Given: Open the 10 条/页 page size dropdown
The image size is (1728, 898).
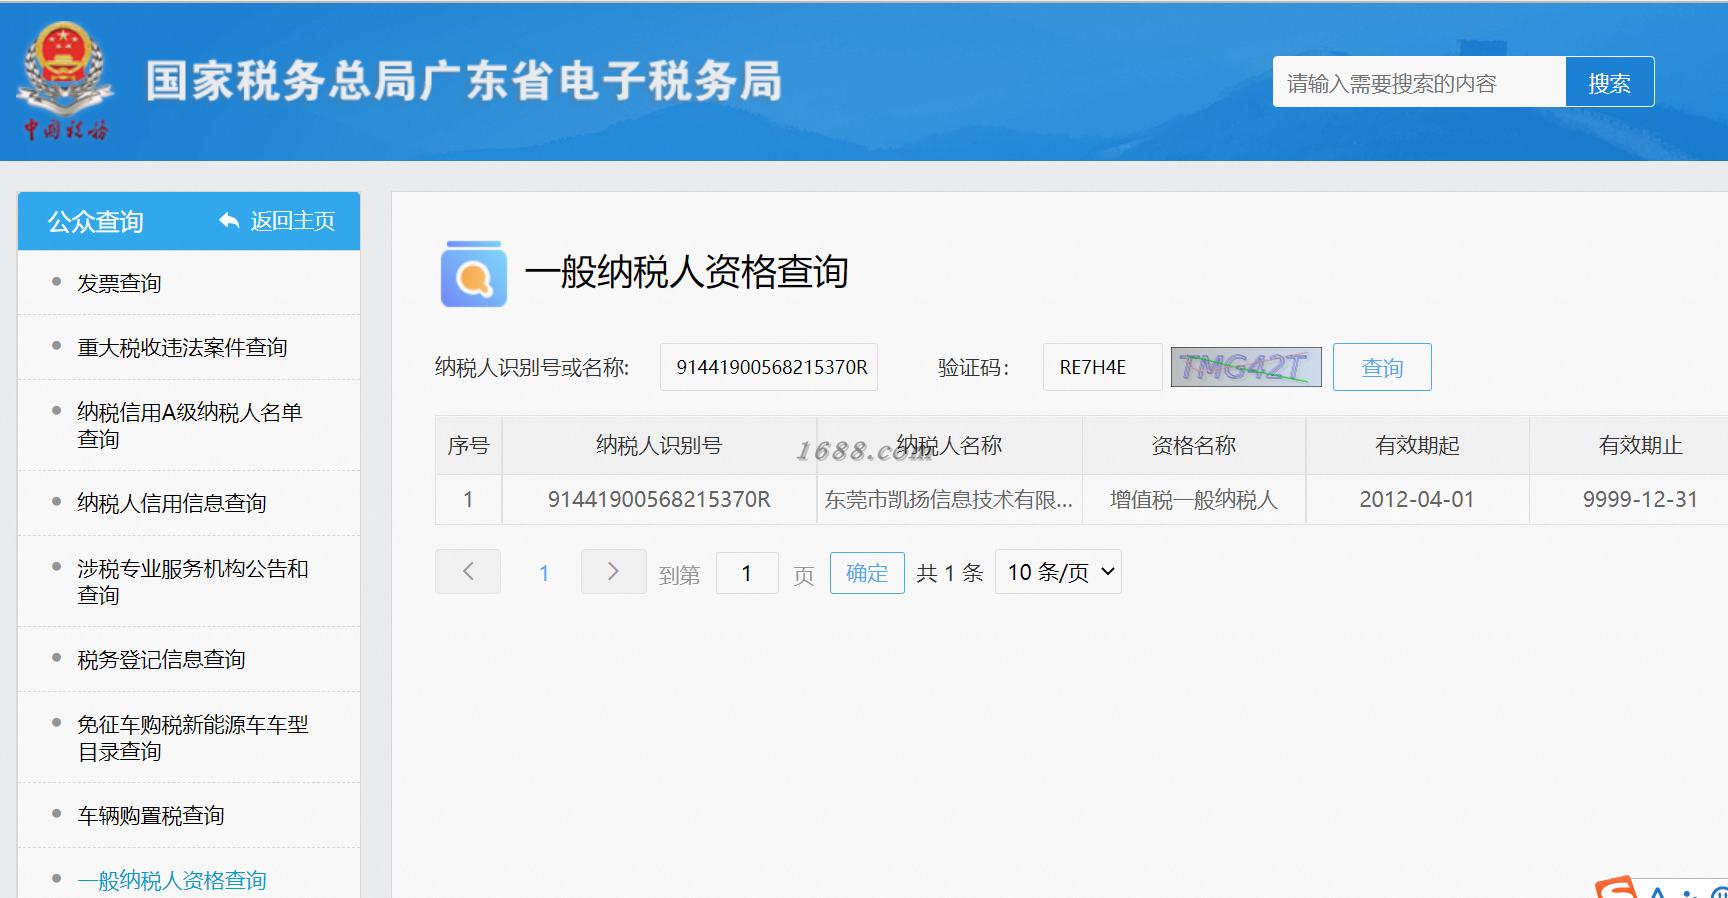Looking at the screenshot, I should pyautogui.click(x=1058, y=572).
